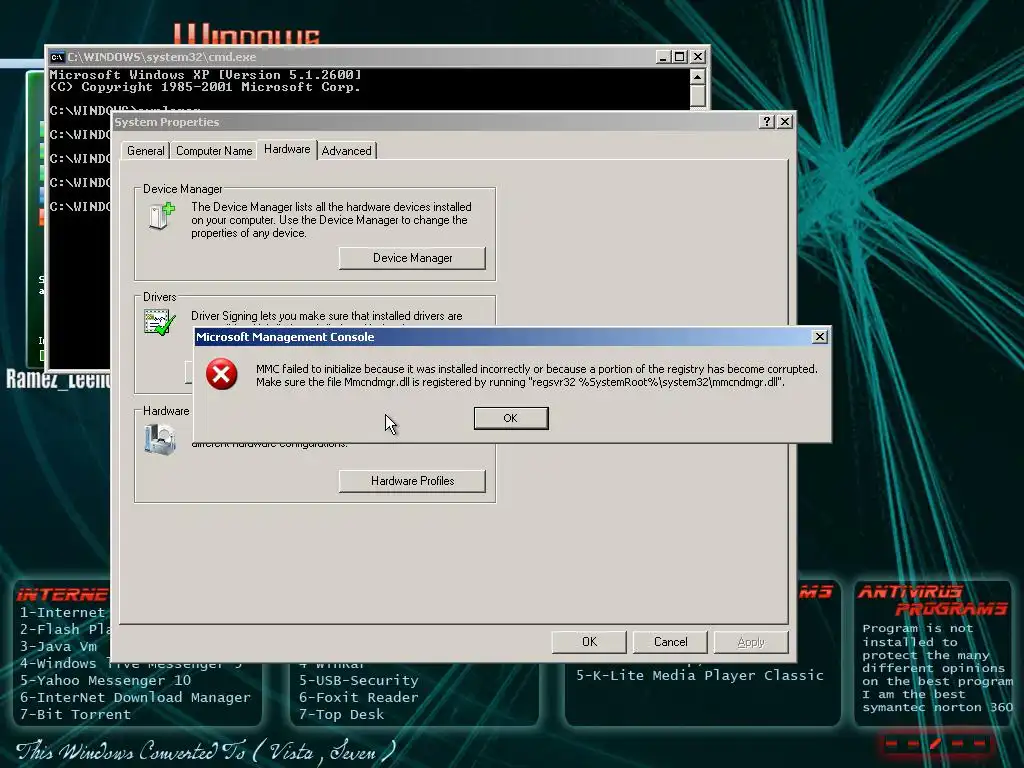The image size is (1024, 768).
Task: Open Device Manager from System Properties
Action: point(412,258)
